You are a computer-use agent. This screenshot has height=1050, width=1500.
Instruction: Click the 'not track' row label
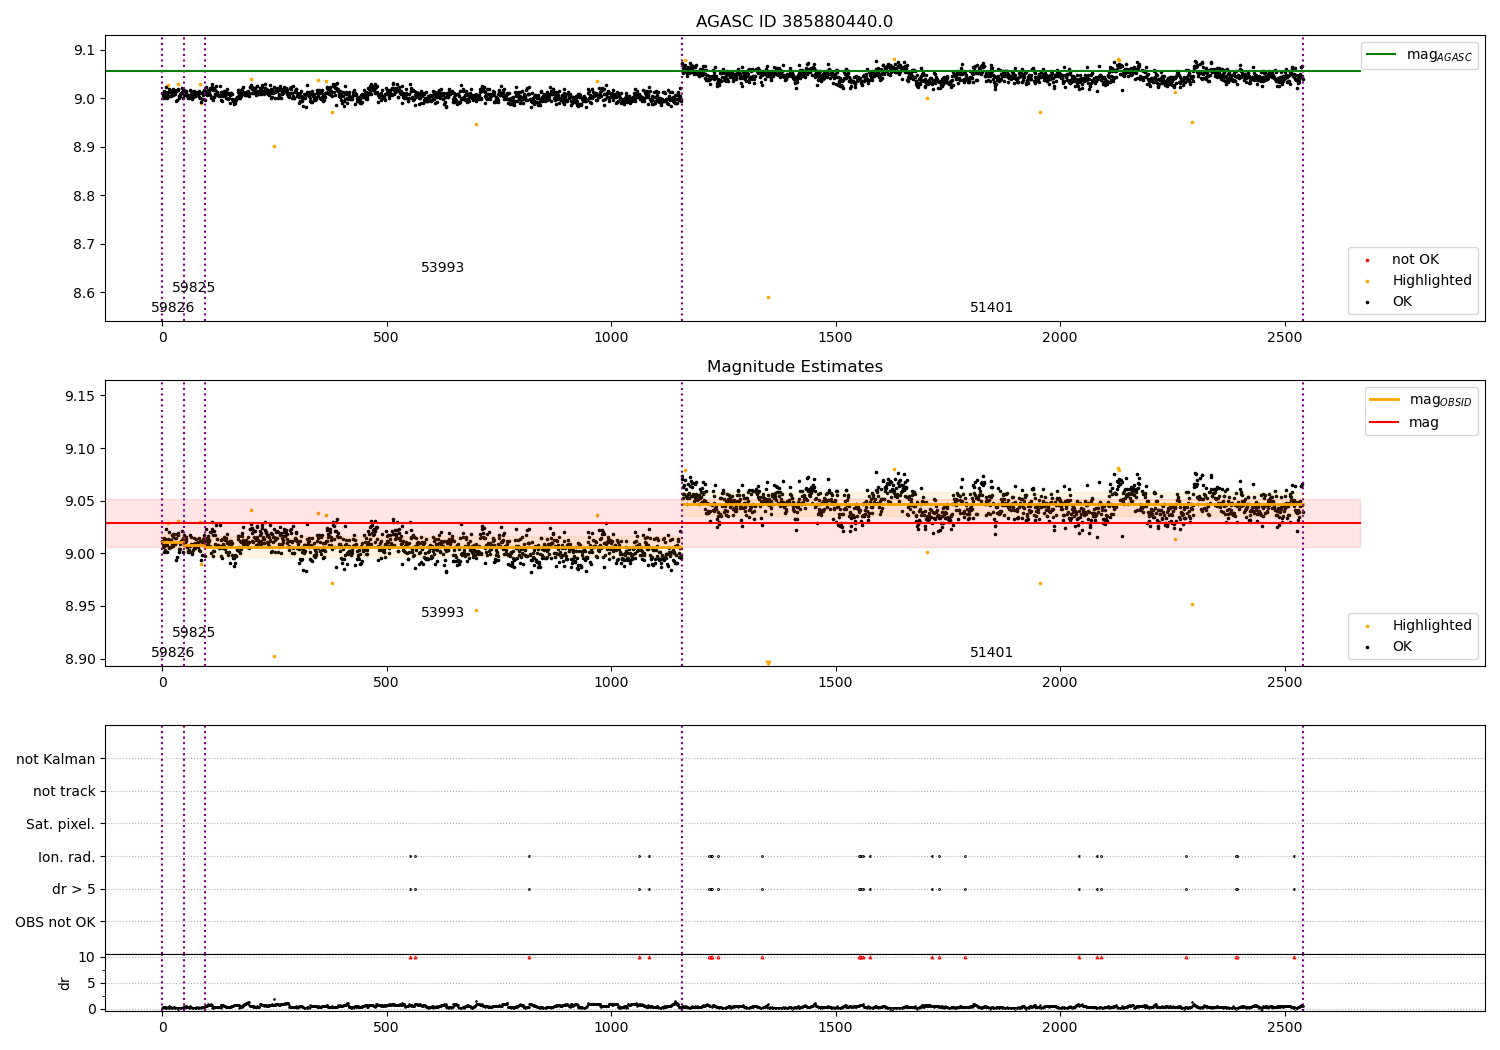point(64,792)
